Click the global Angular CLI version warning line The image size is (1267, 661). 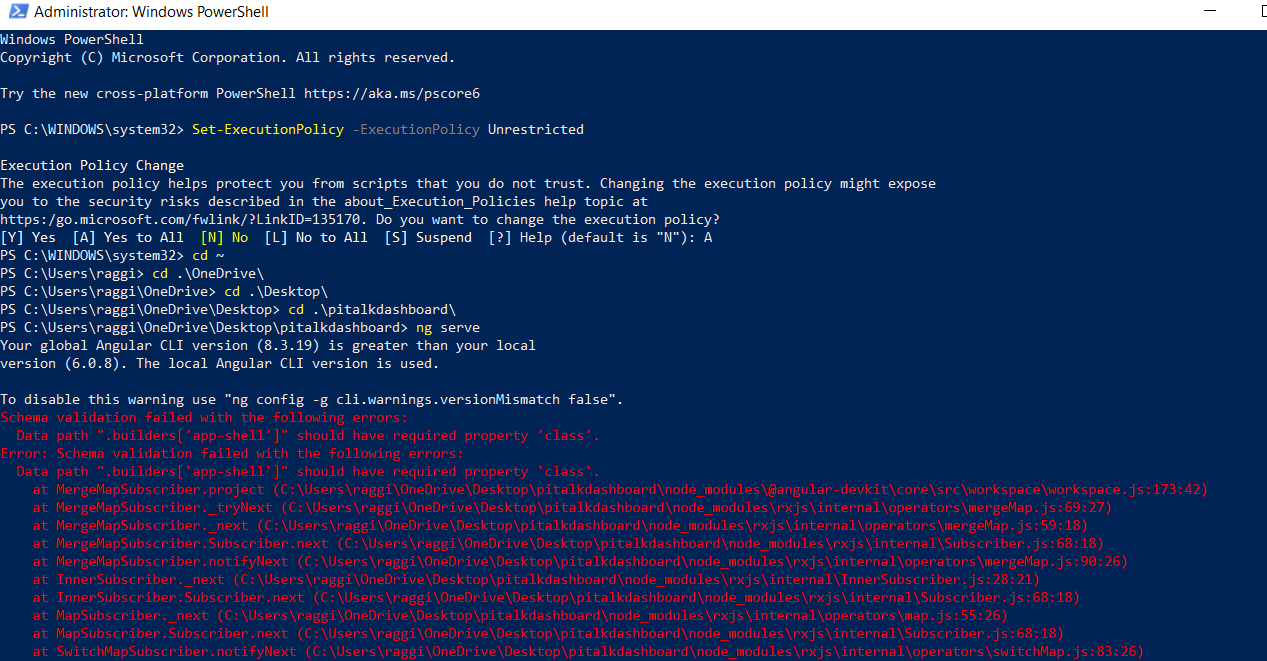point(268,345)
